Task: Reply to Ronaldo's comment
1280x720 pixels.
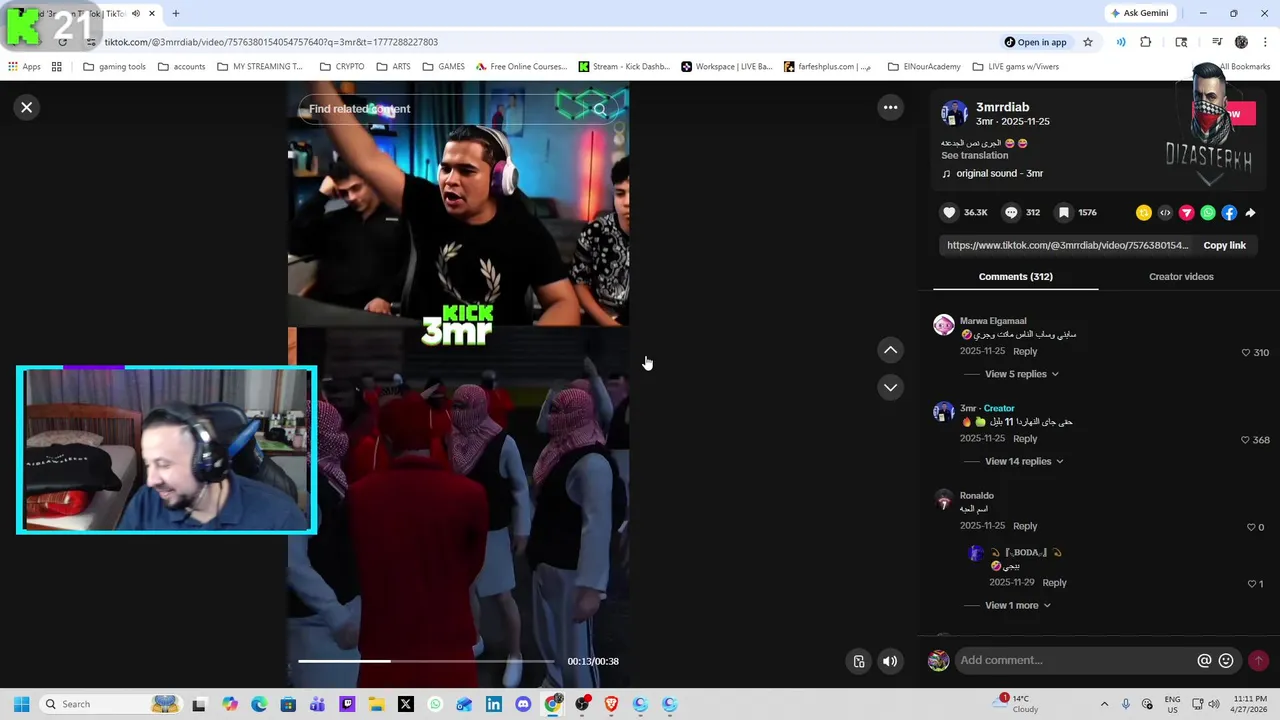Action: [x=1025, y=525]
